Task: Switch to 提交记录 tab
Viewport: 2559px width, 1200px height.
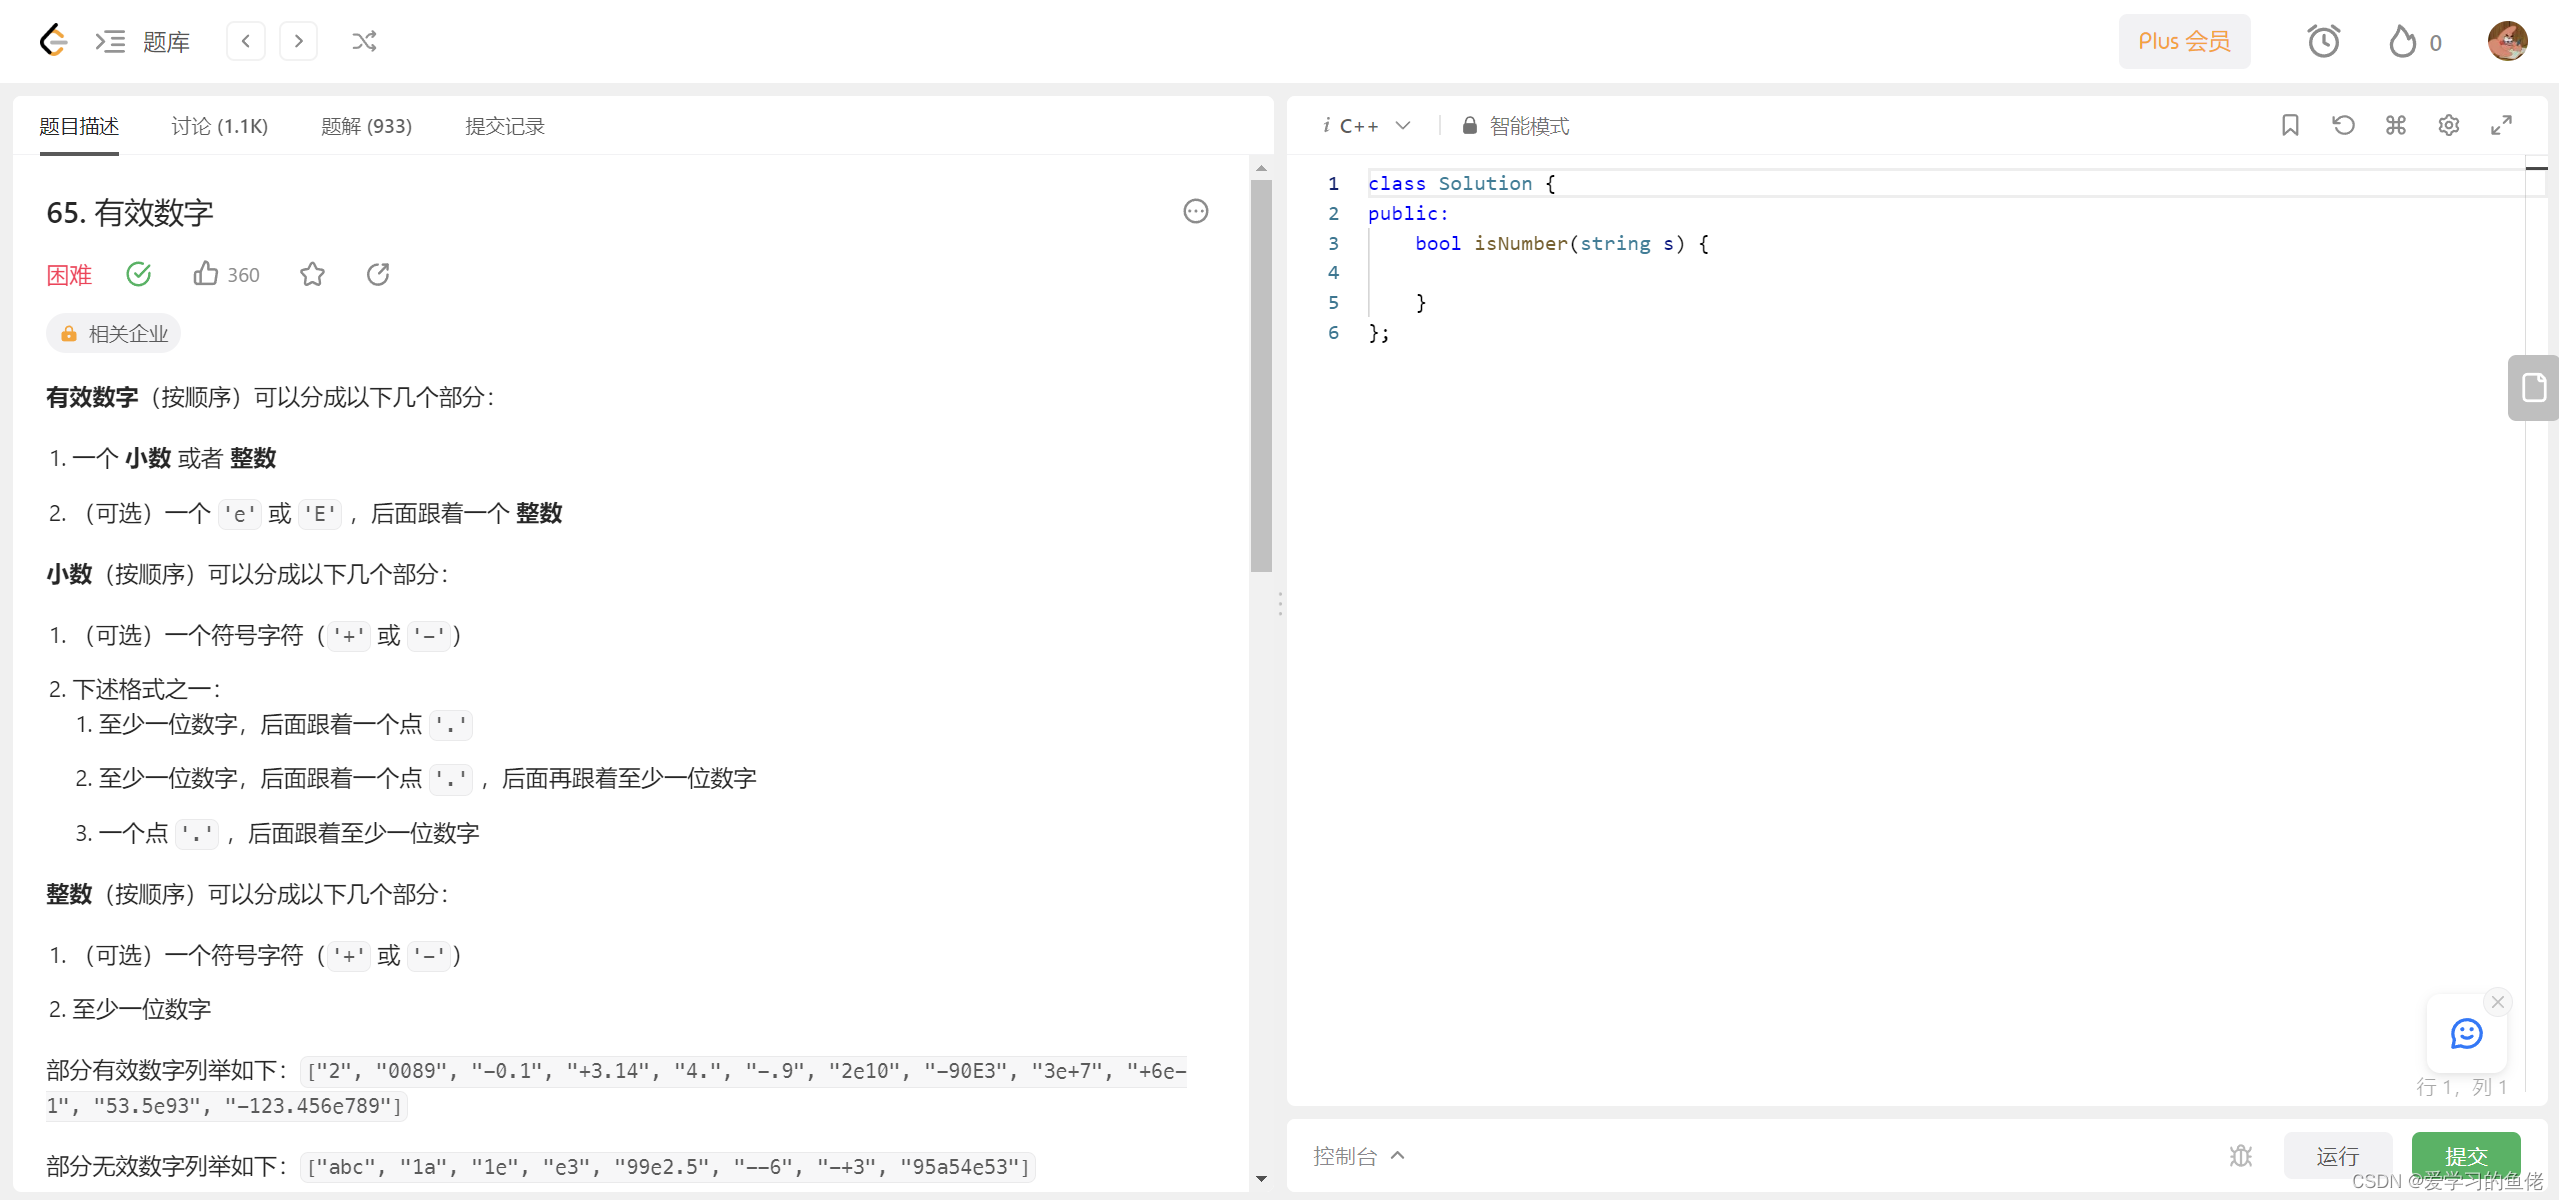Action: click(x=505, y=126)
